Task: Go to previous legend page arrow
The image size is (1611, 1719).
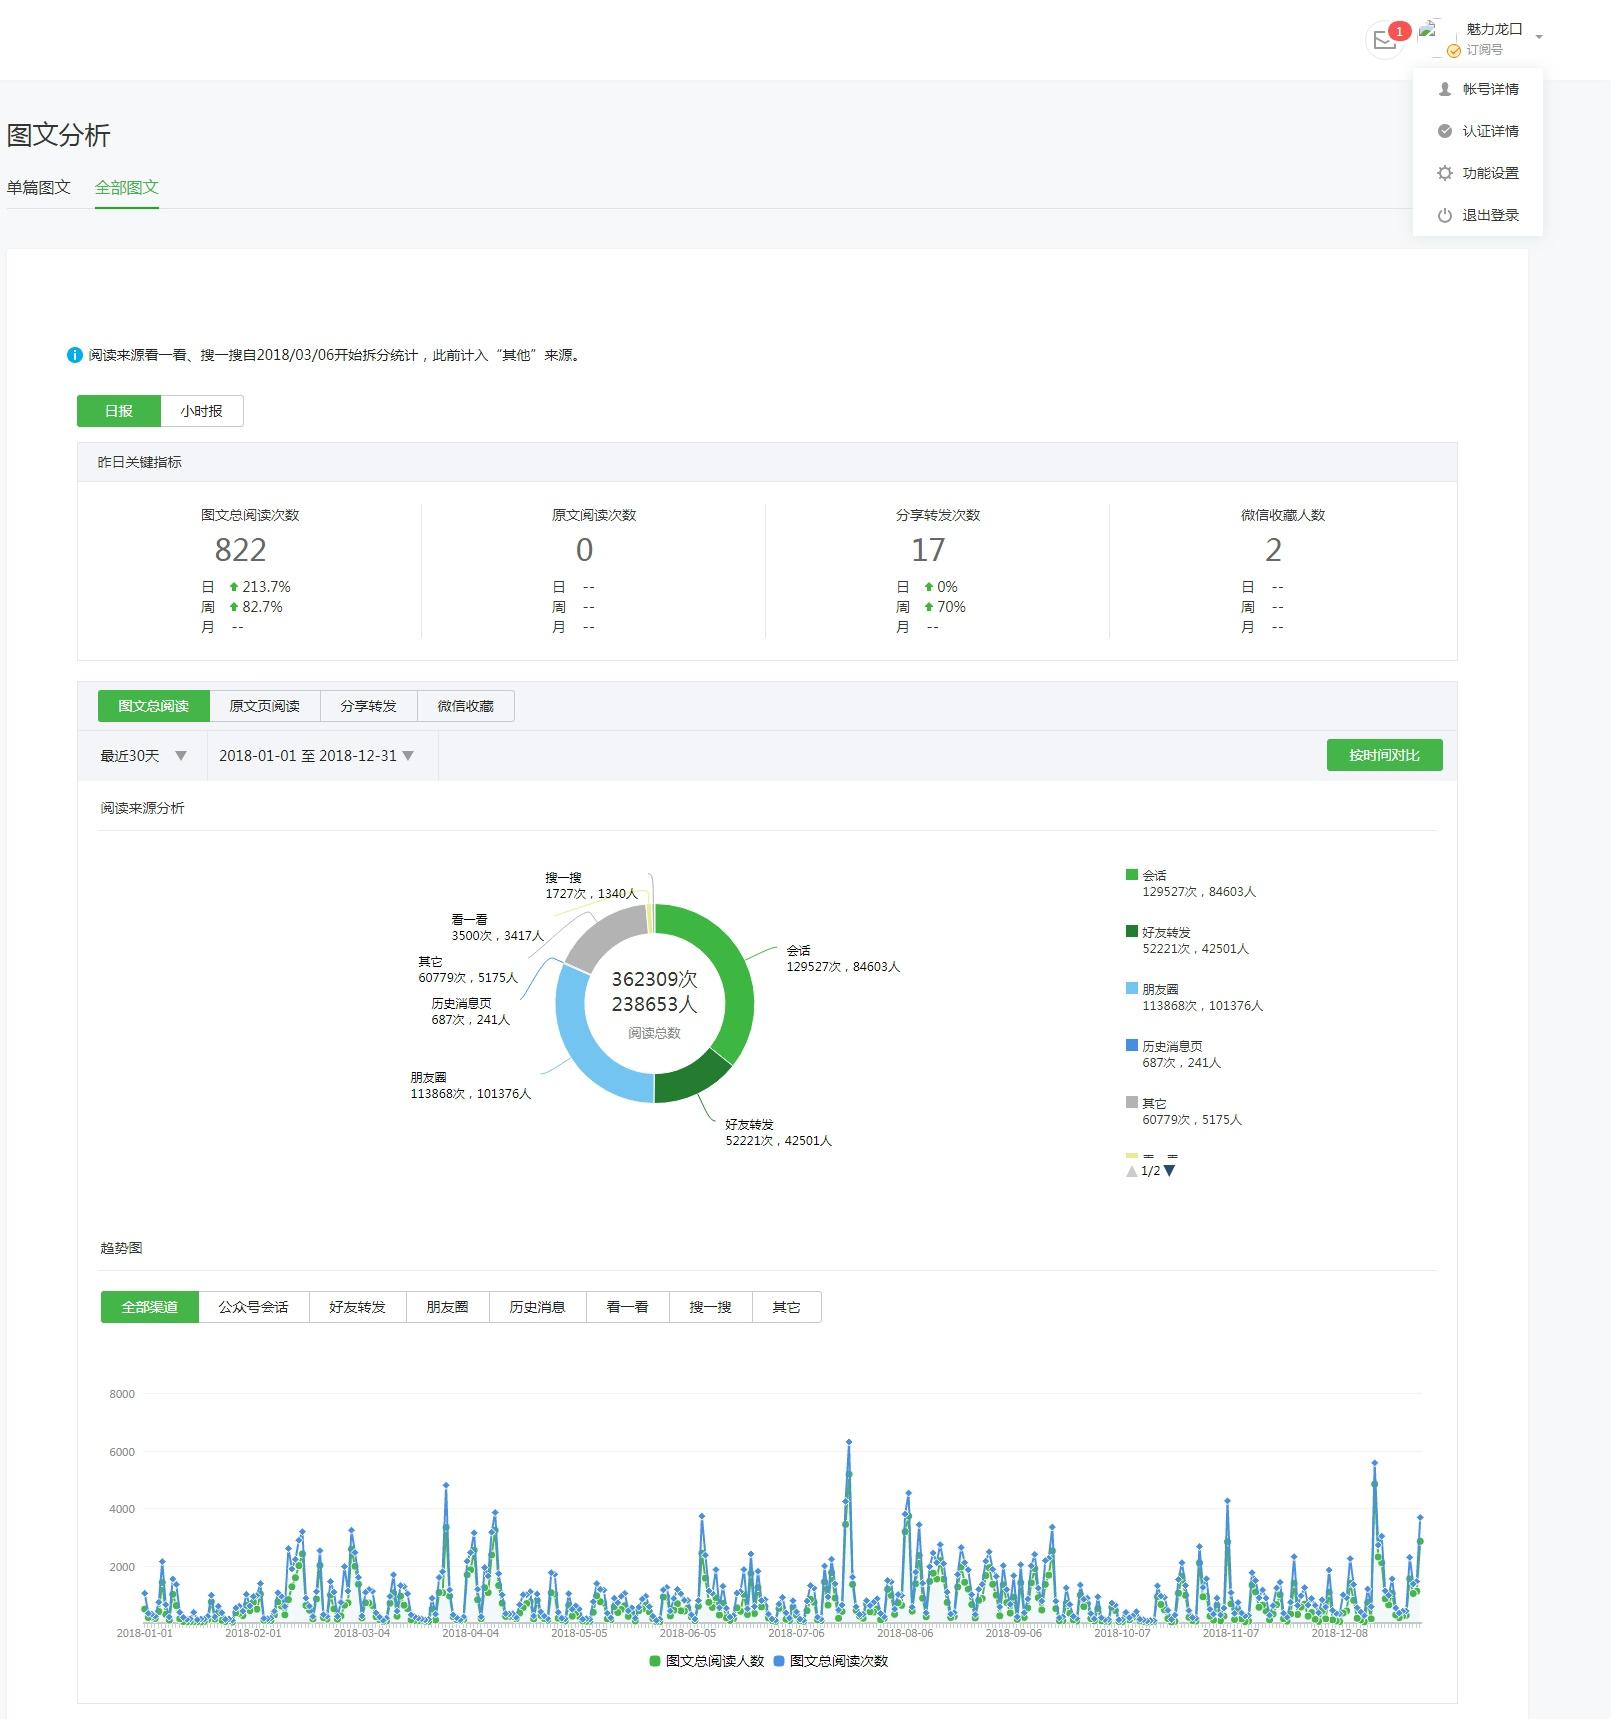Action: point(1131,1171)
